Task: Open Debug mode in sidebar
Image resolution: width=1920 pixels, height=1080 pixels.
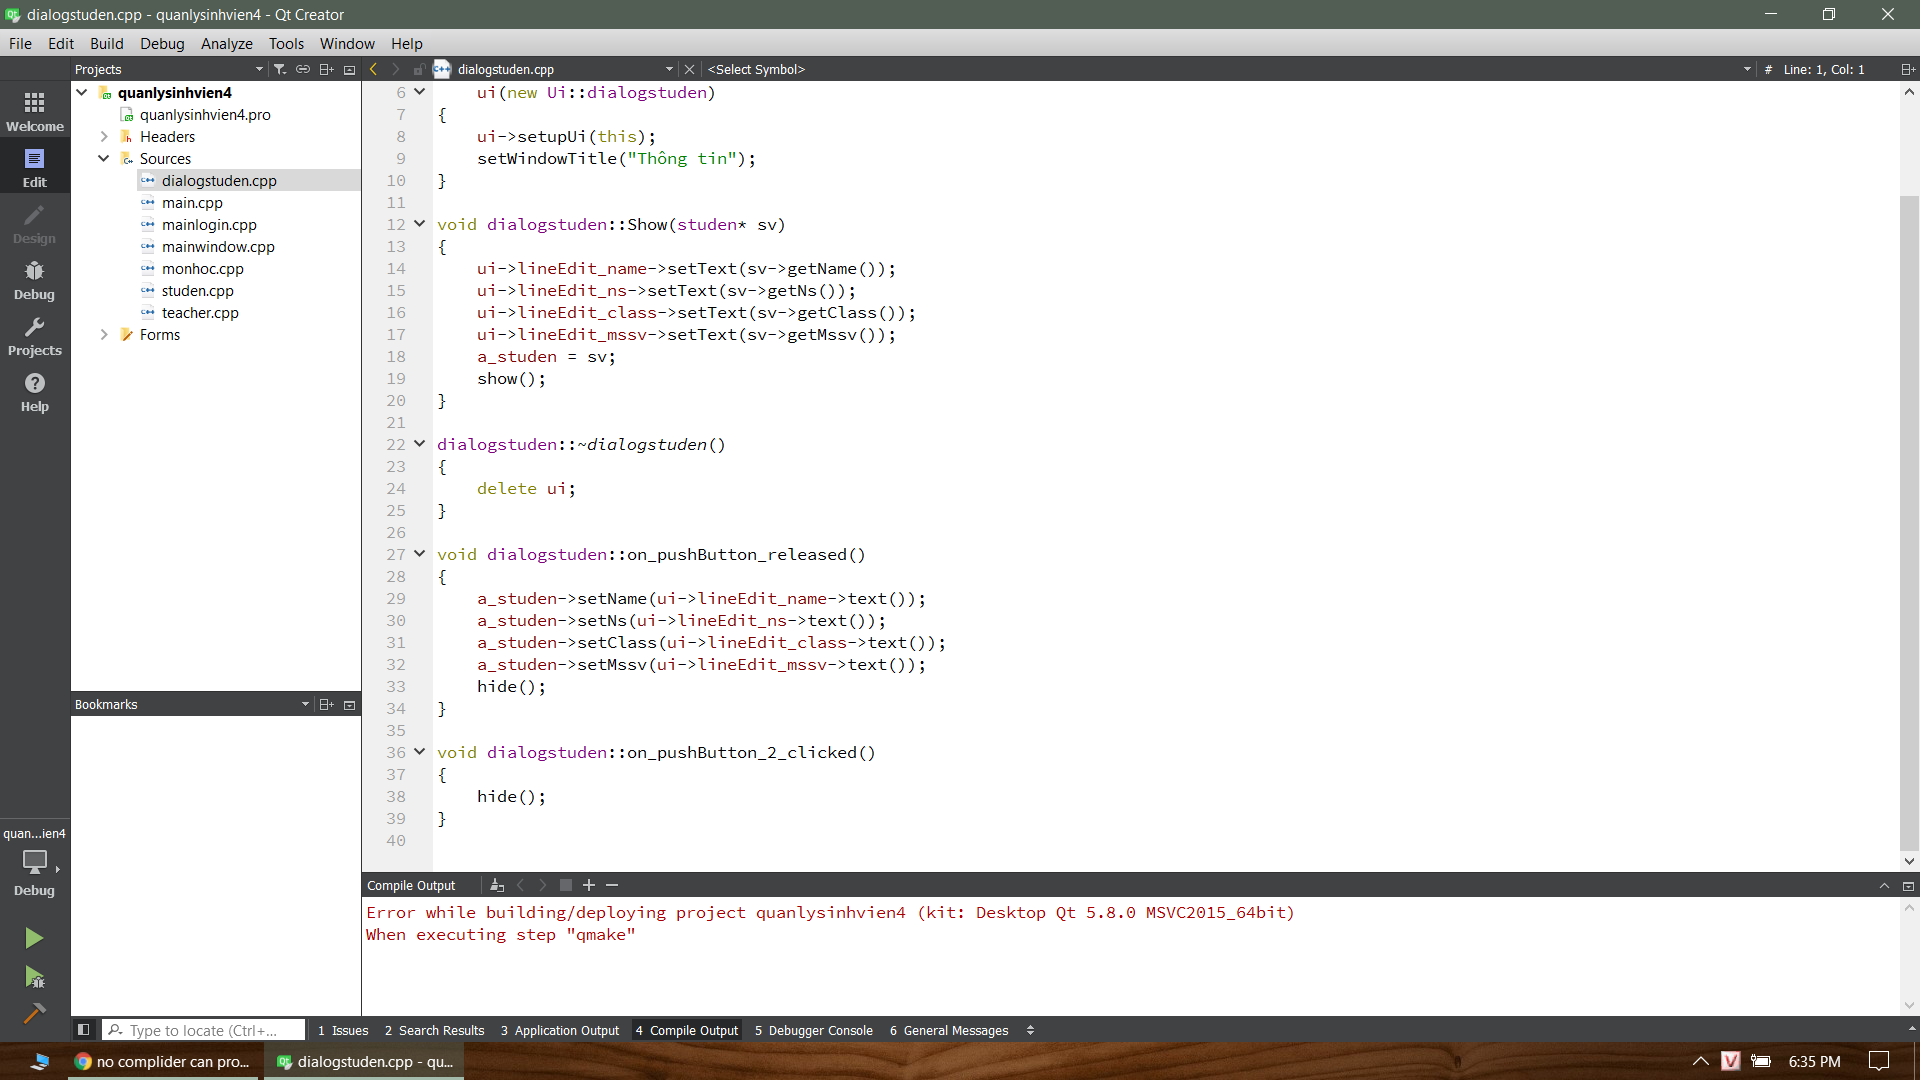Action: pos(35,280)
